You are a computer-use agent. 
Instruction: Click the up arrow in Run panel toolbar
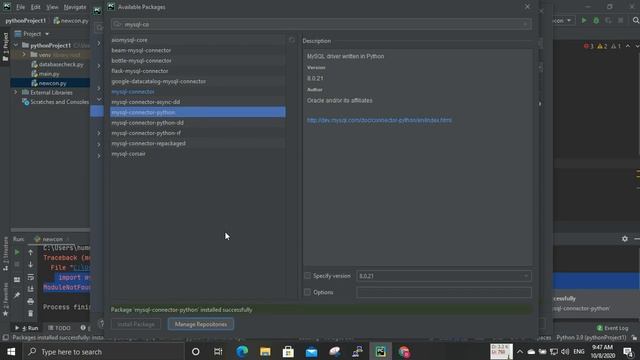click(x=31, y=253)
